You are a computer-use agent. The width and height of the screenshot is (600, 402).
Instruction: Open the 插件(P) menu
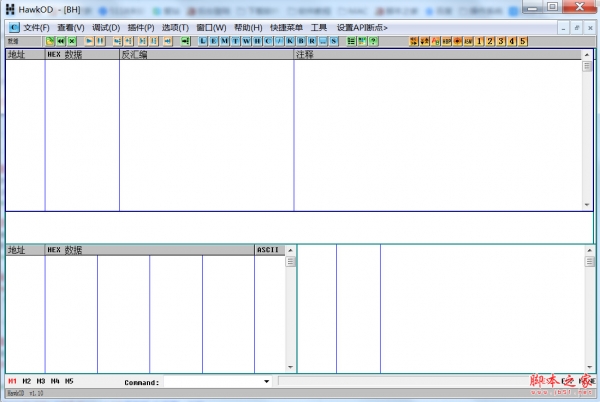click(x=141, y=27)
